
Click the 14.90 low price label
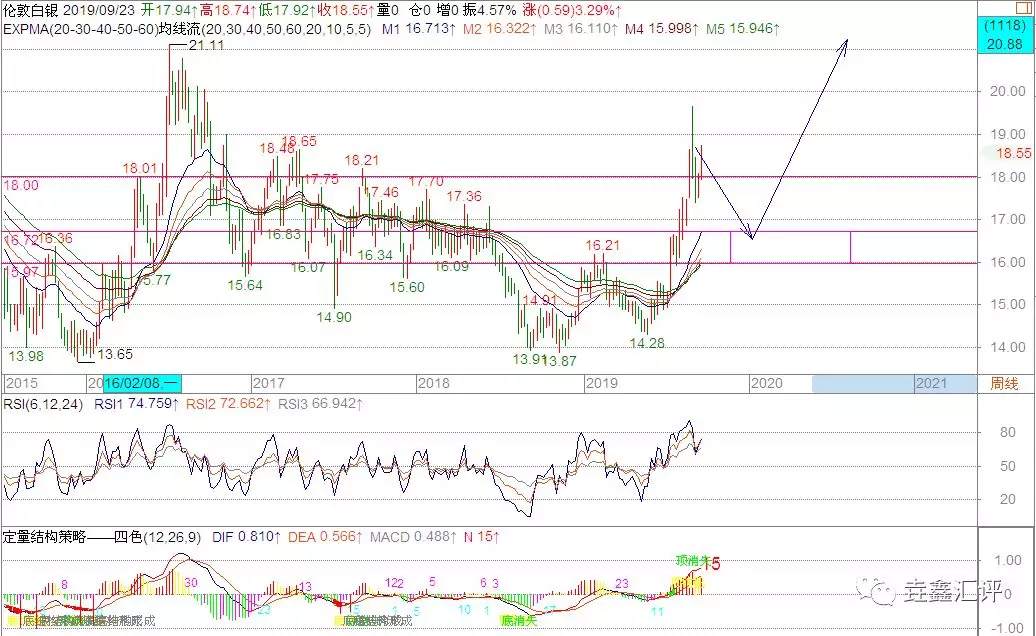click(334, 318)
